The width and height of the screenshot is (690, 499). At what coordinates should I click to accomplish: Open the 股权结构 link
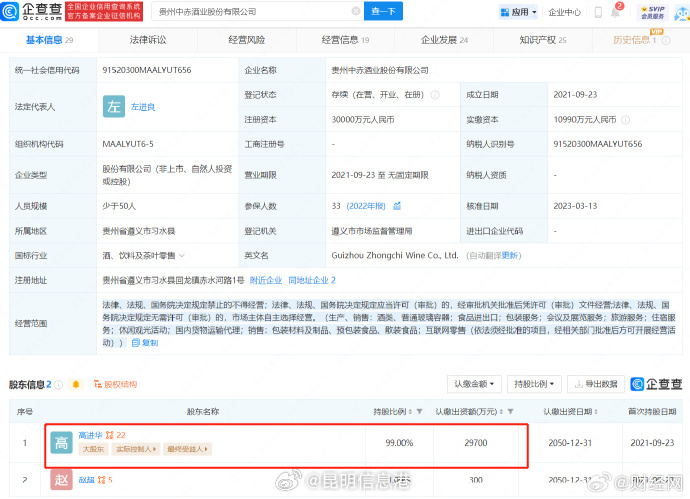pyautogui.click(x=116, y=385)
